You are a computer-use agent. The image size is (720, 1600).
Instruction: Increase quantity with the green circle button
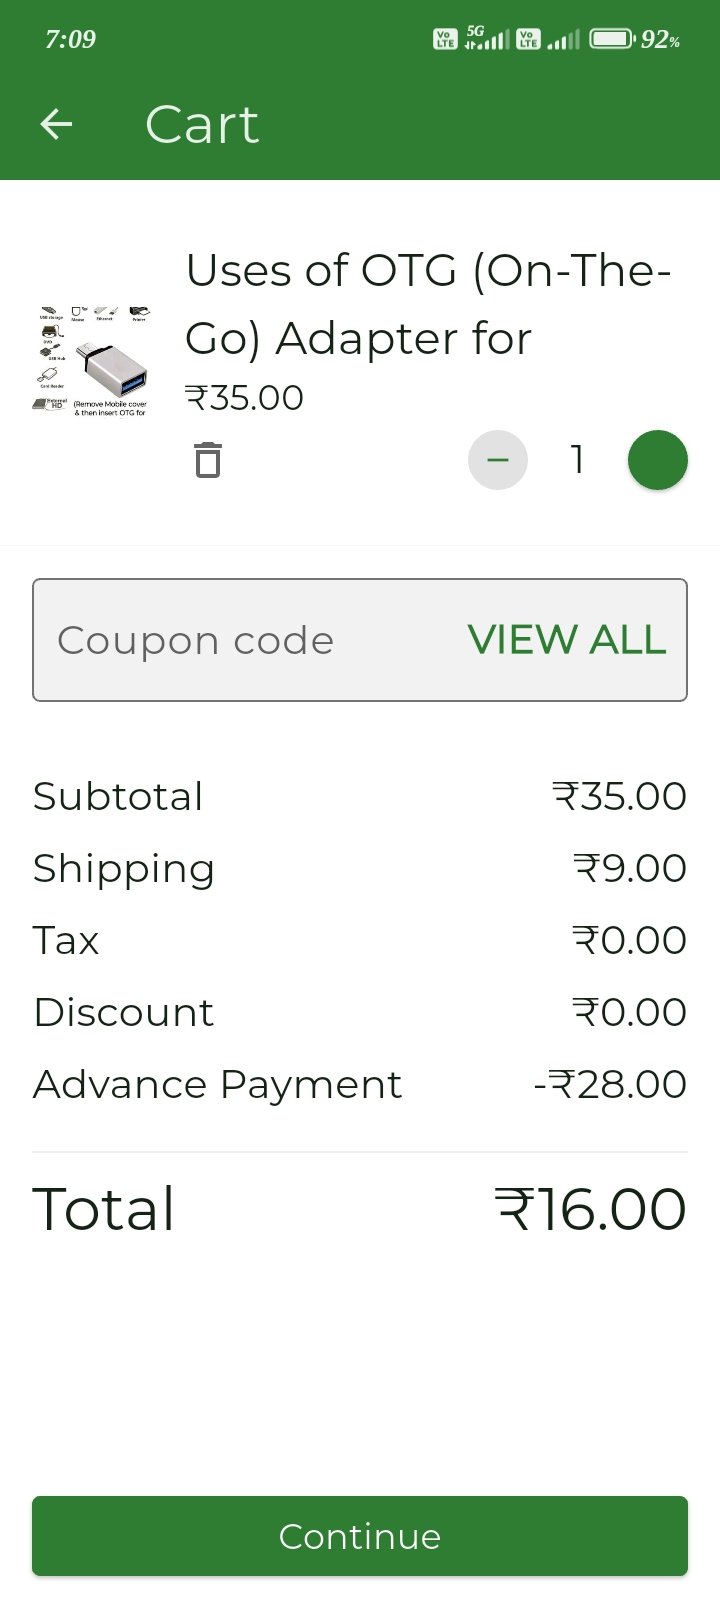click(657, 460)
